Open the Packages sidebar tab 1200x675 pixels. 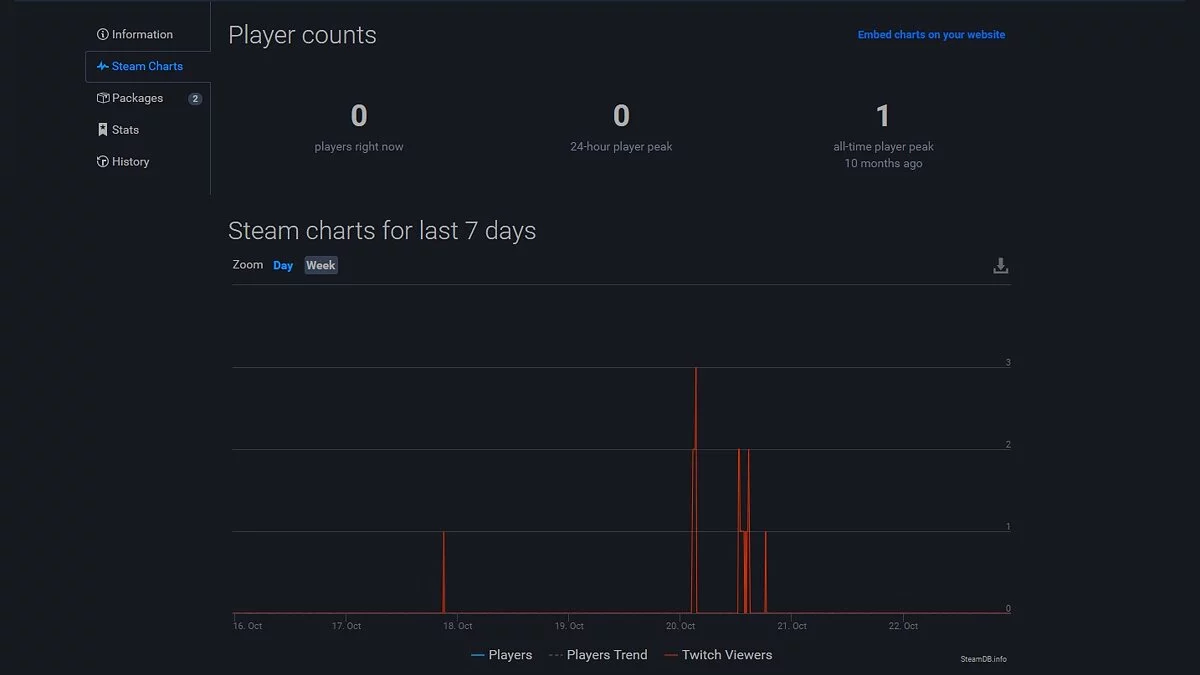tap(147, 98)
